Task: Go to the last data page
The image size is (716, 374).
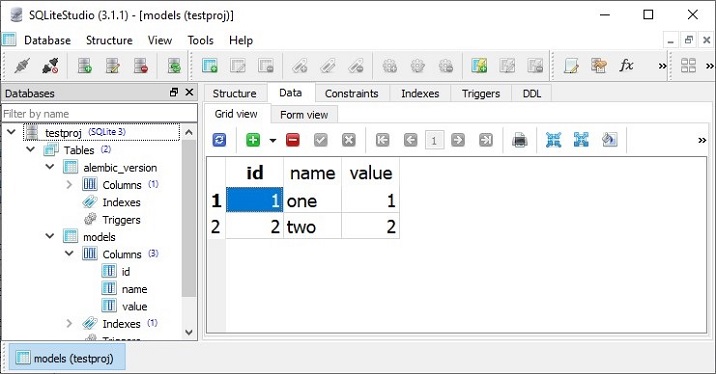Action: point(485,140)
